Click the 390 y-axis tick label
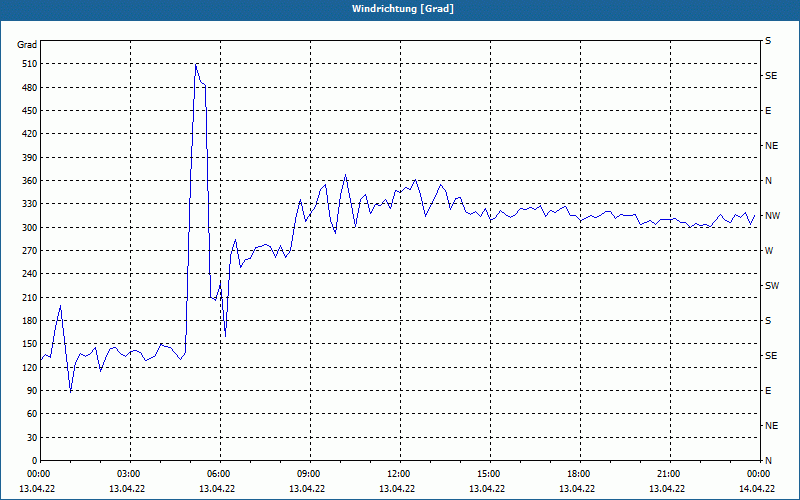Image resolution: width=800 pixels, height=500 pixels. click(x=30, y=158)
